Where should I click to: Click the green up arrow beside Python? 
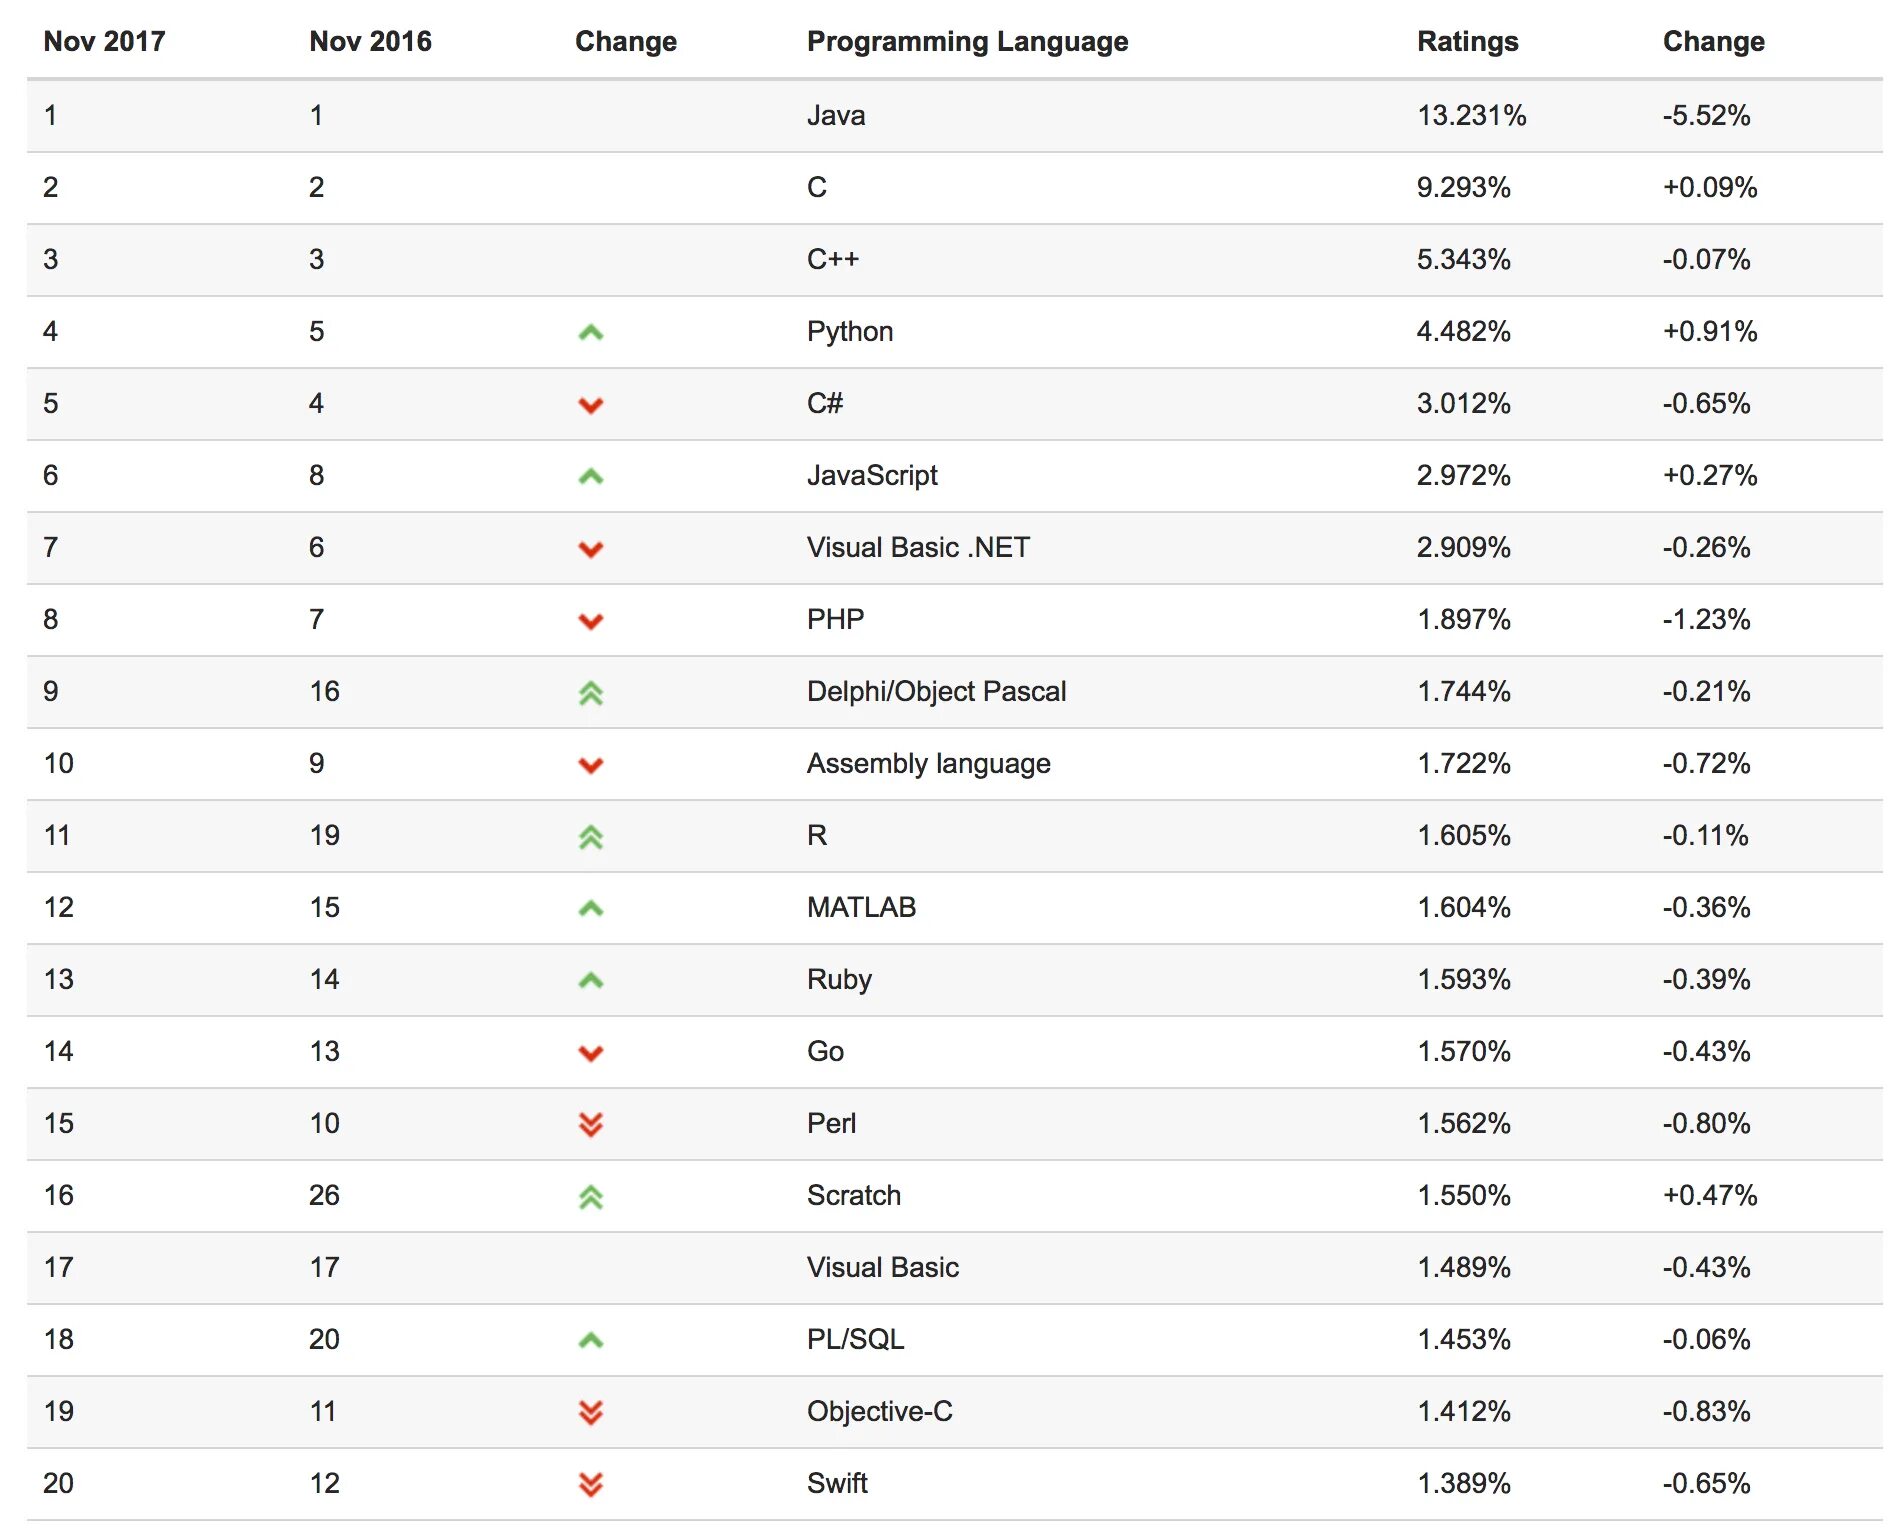coord(591,332)
